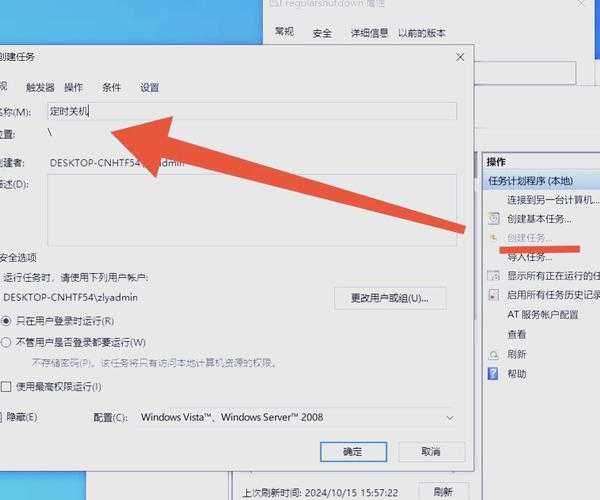Open 详细信息 tab in properties window

(x=369, y=33)
